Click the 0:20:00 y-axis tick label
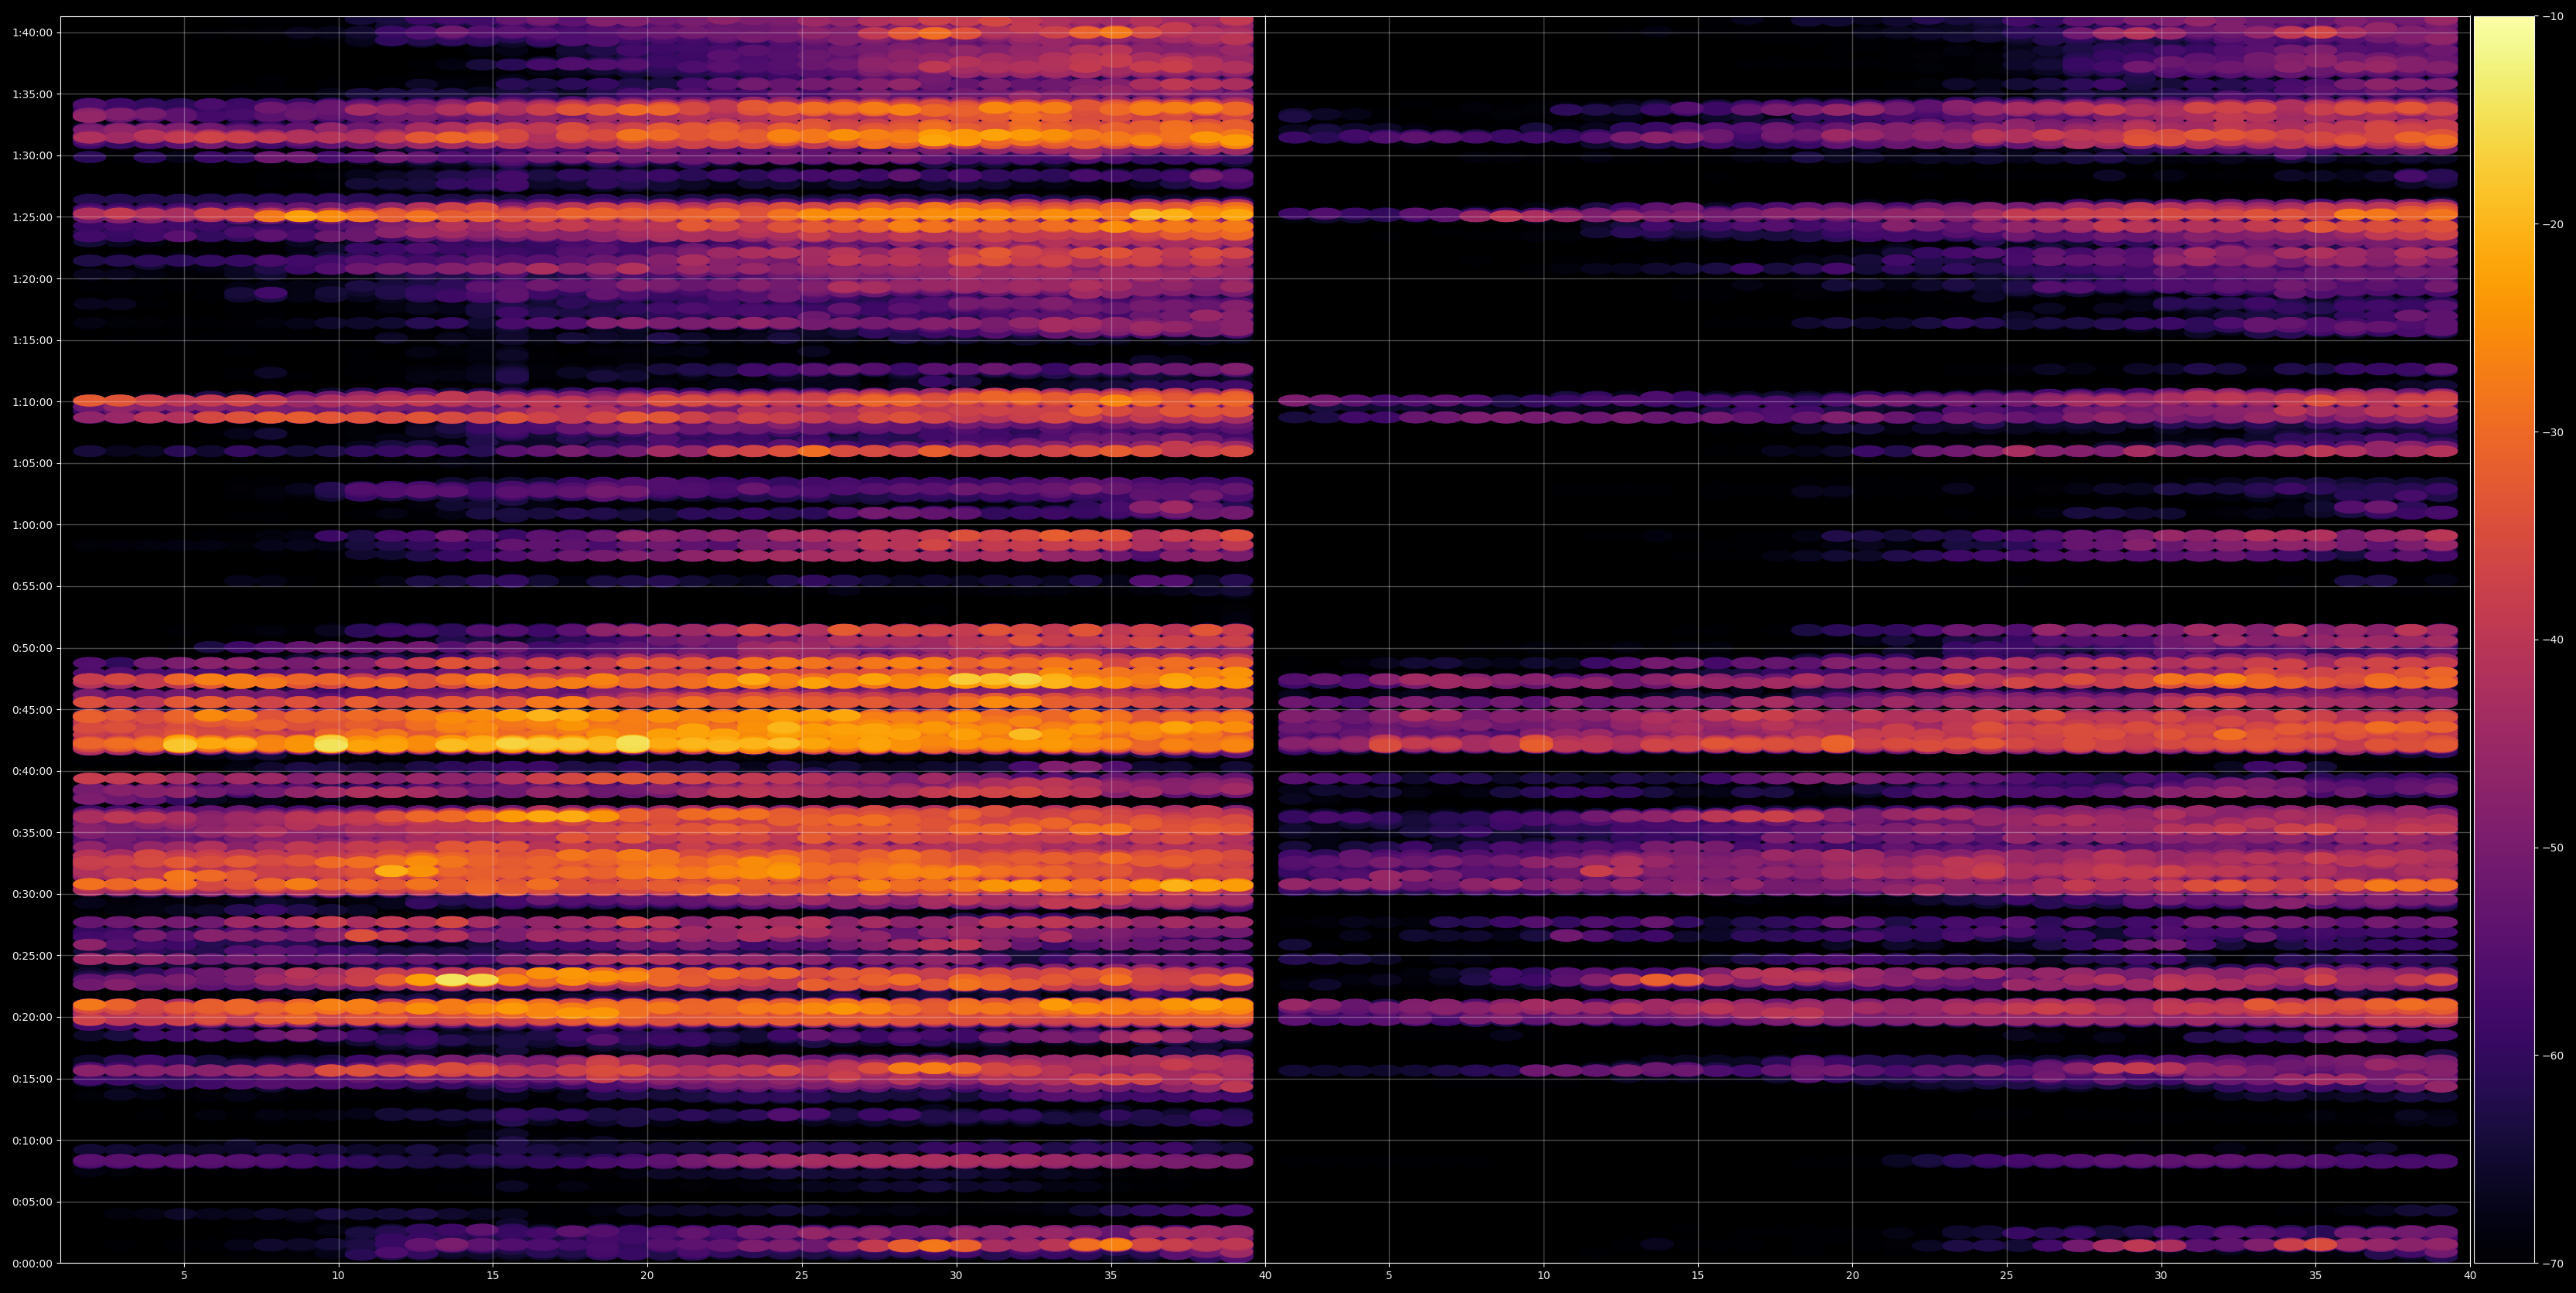The height and width of the screenshot is (1293, 2576). [x=32, y=1018]
